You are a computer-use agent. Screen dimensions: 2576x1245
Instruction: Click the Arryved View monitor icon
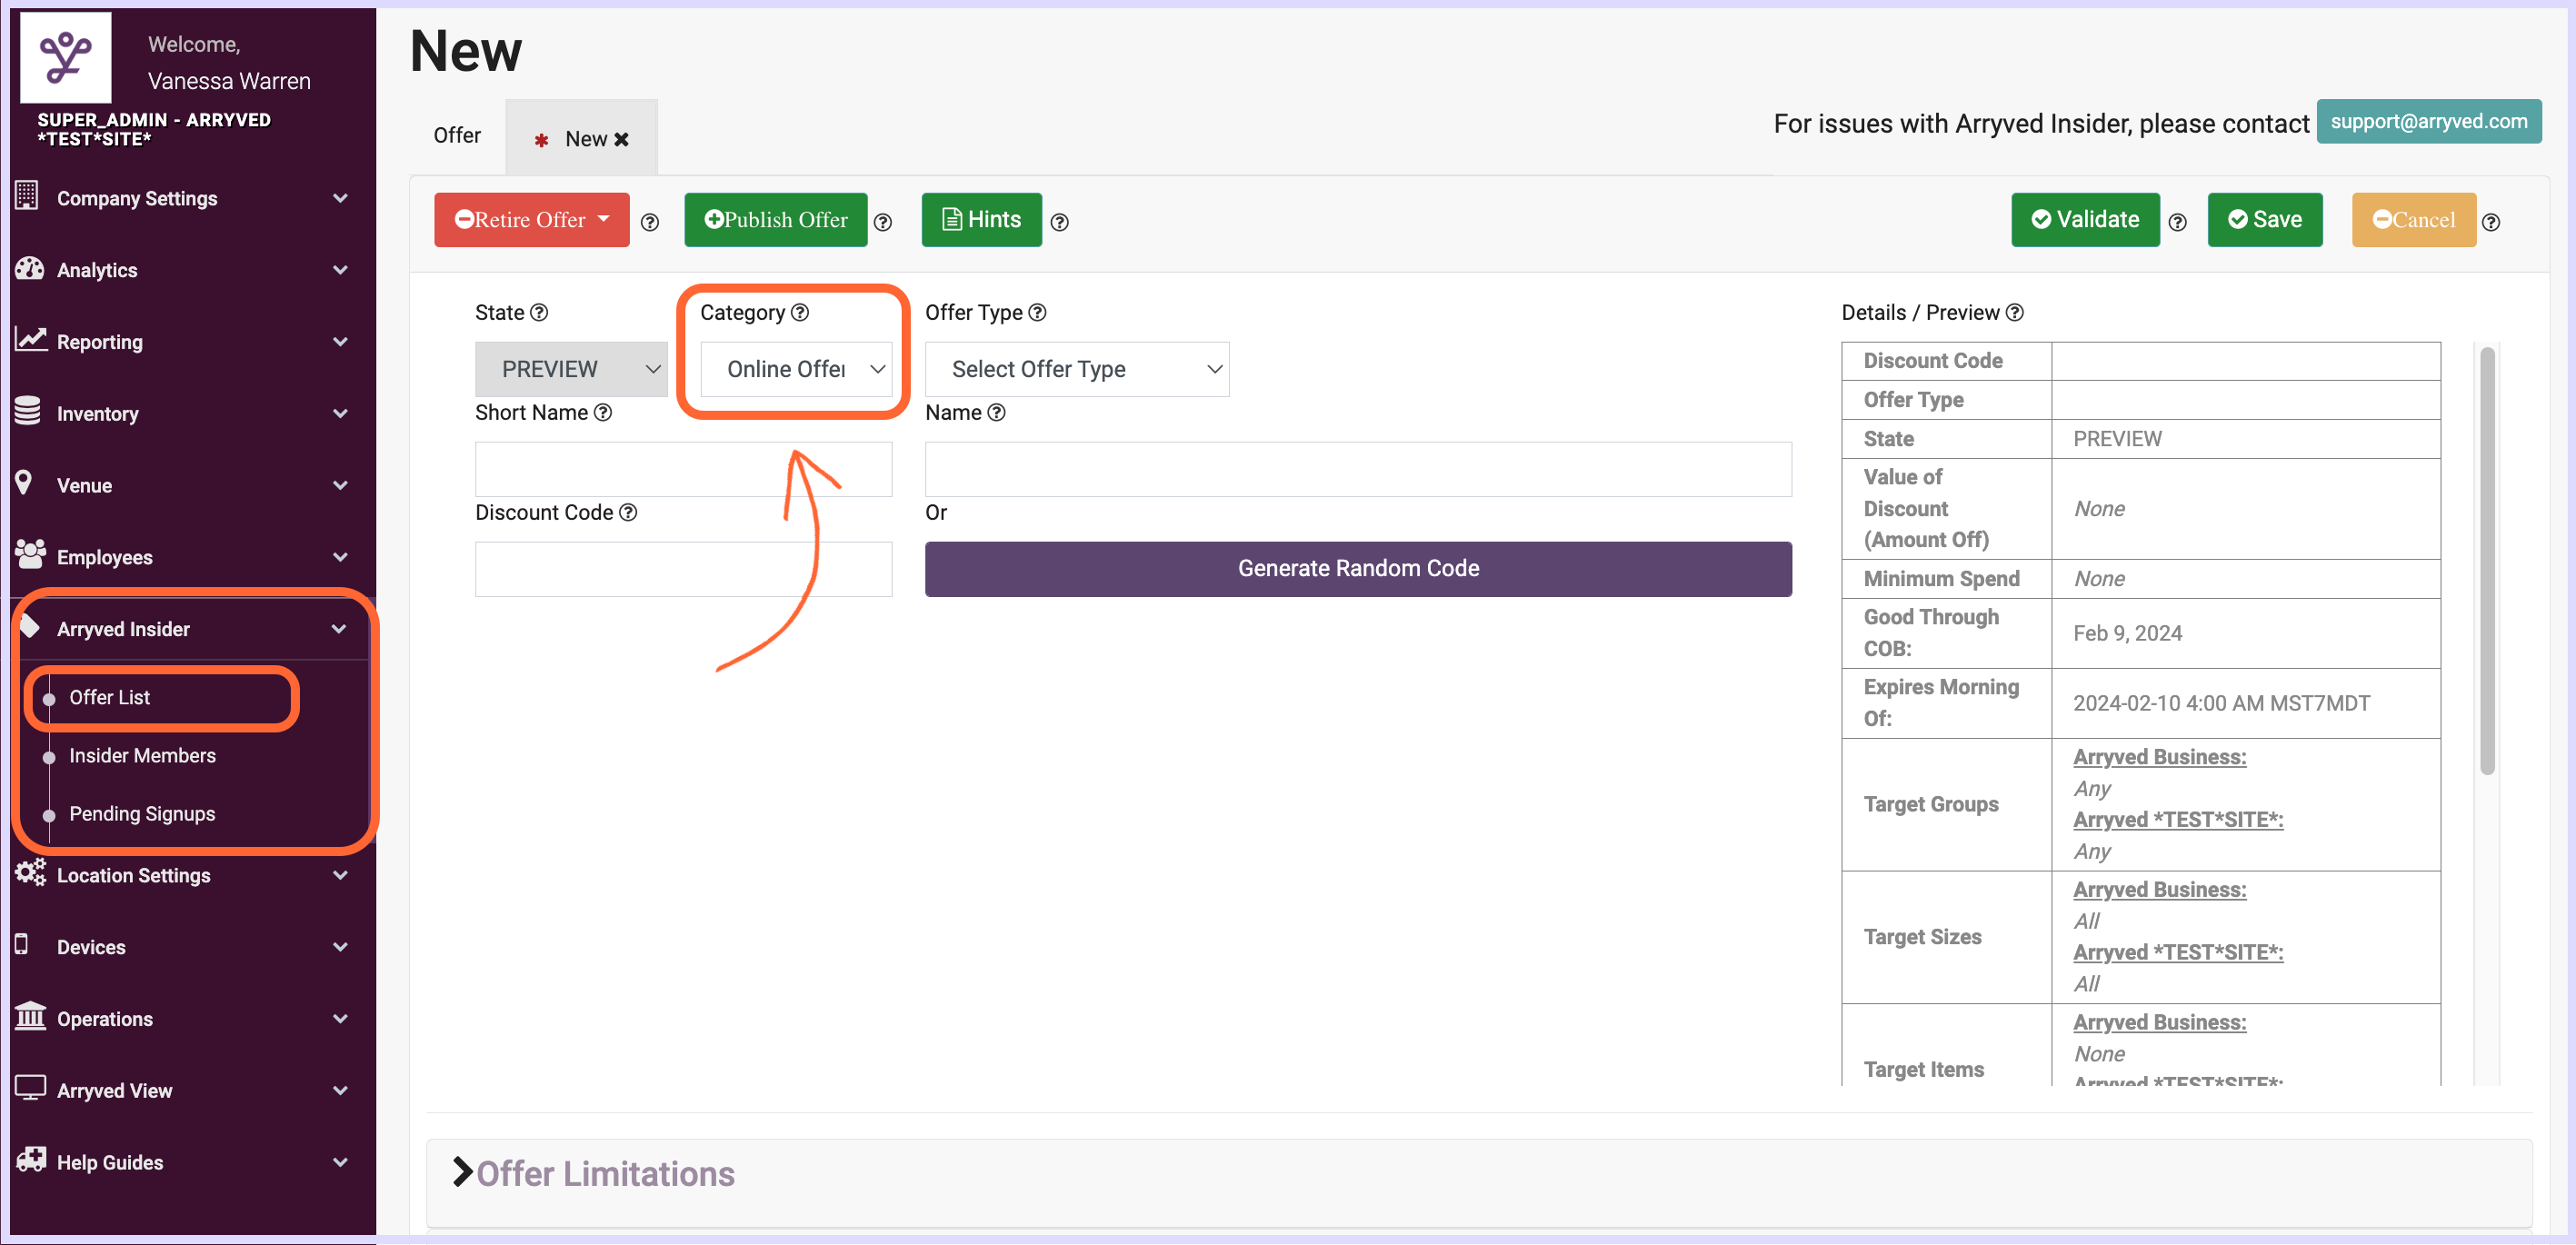point(31,1088)
